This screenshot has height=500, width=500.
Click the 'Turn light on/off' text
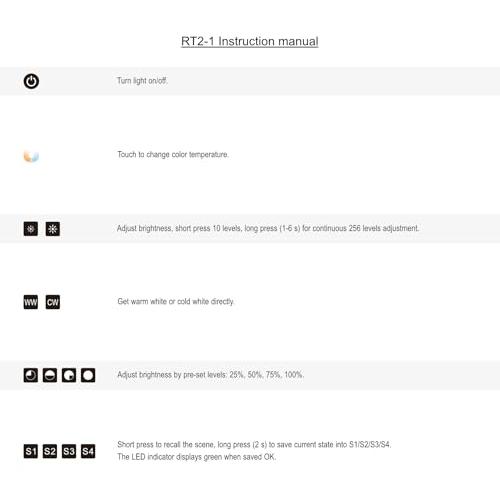pyautogui.click(x=142, y=81)
